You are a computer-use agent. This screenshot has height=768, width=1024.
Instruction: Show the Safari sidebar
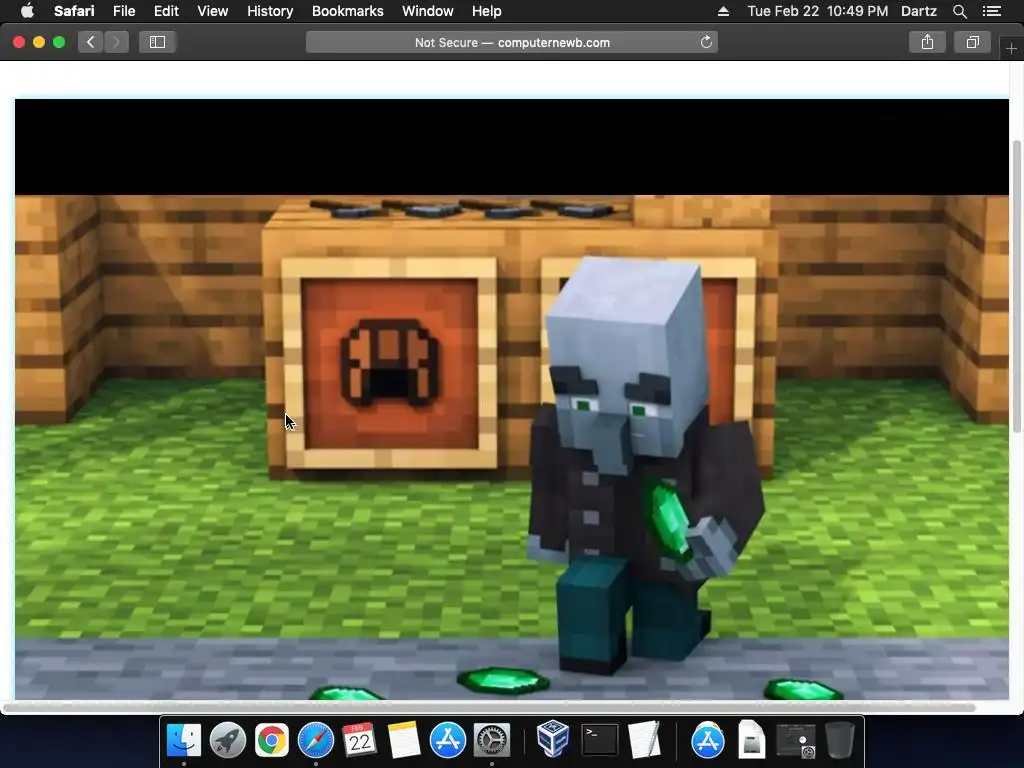click(x=157, y=42)
